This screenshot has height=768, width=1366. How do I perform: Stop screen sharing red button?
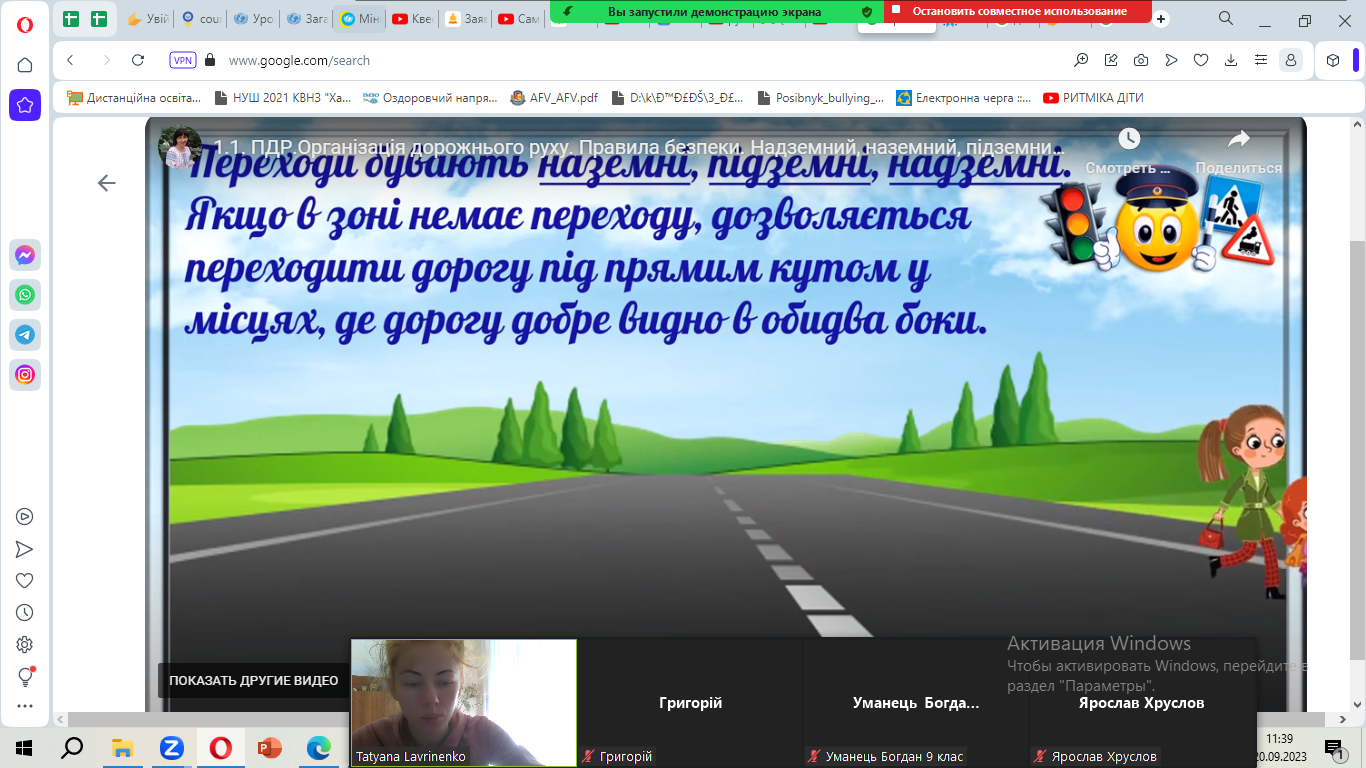1018,12
